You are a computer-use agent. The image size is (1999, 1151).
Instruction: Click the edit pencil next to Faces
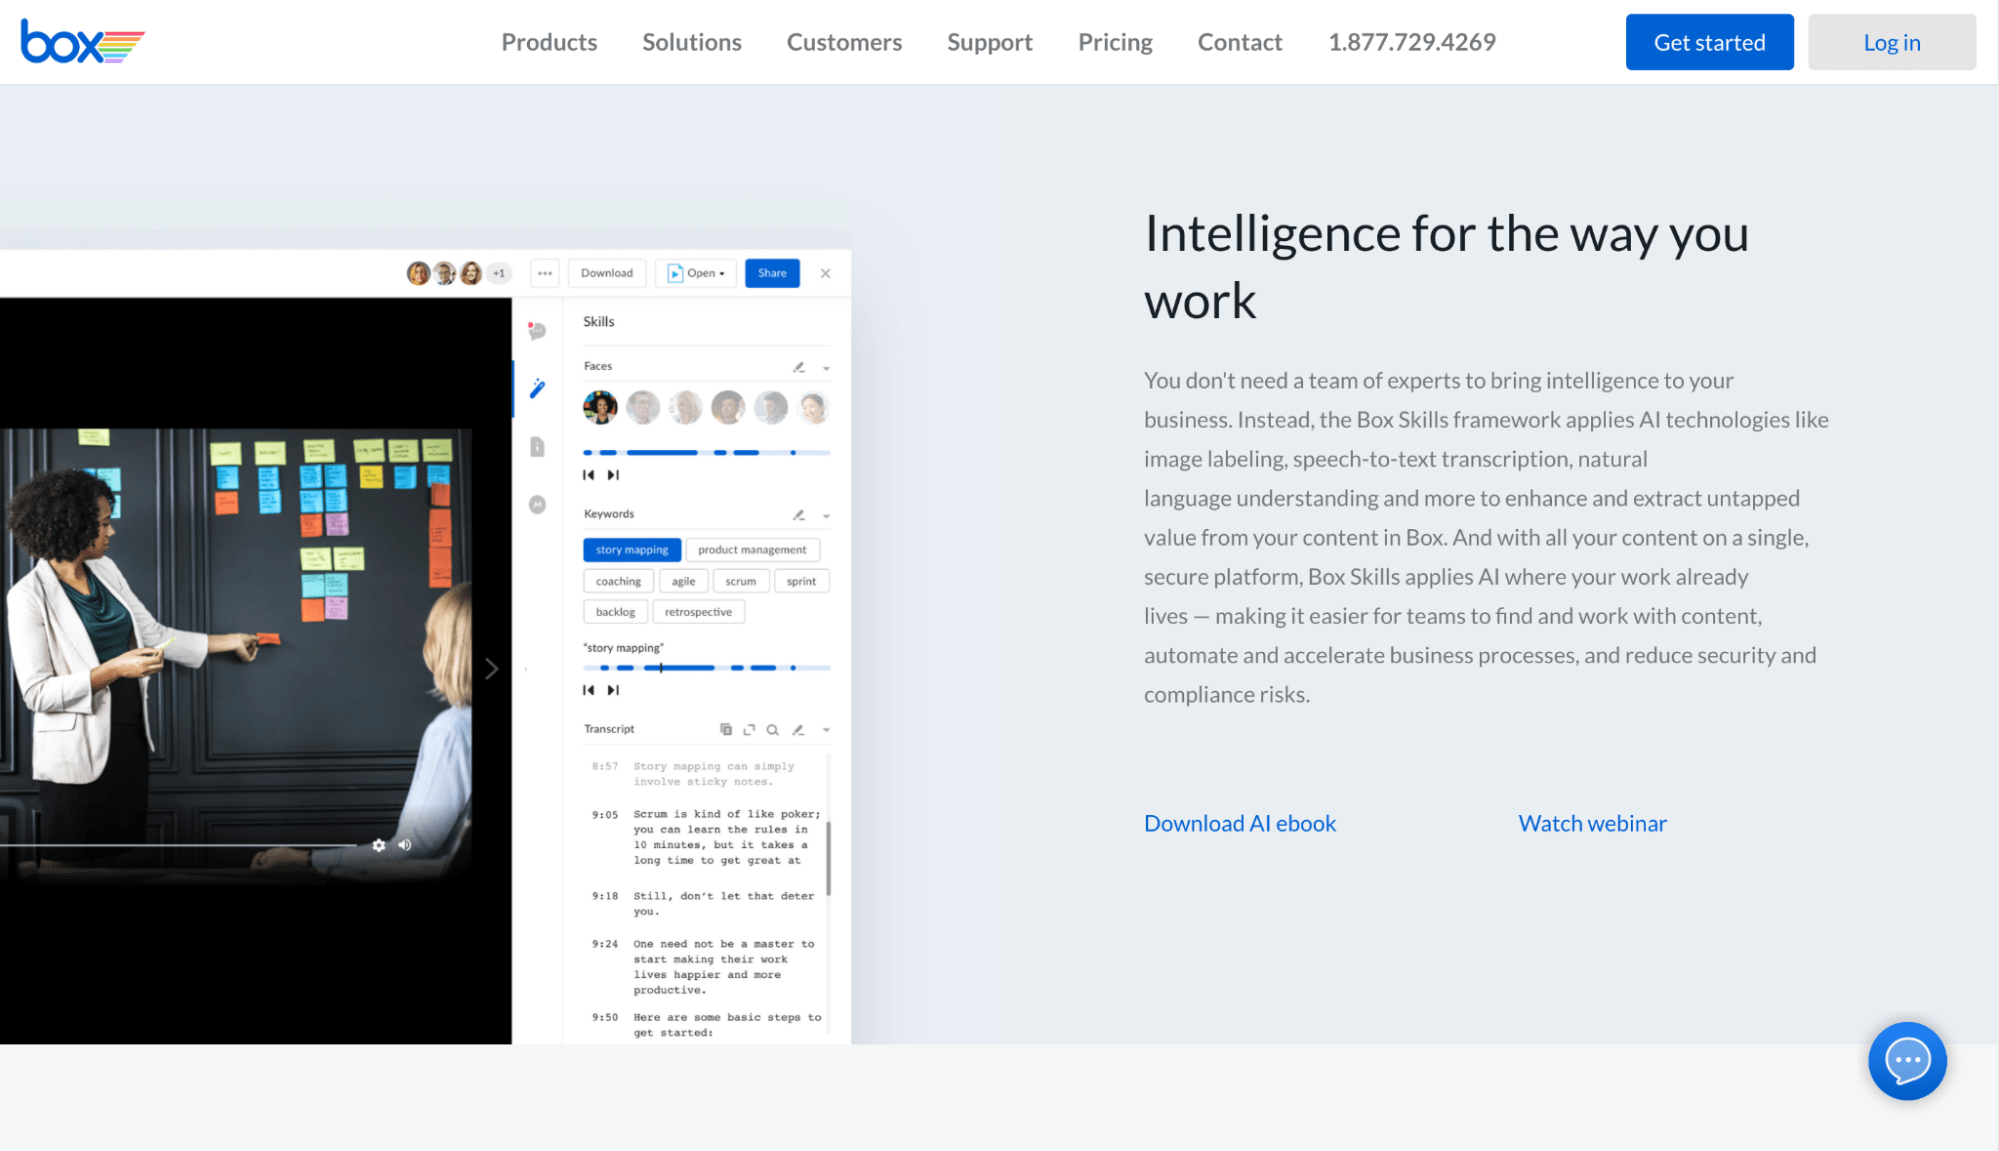pos(799,367)
